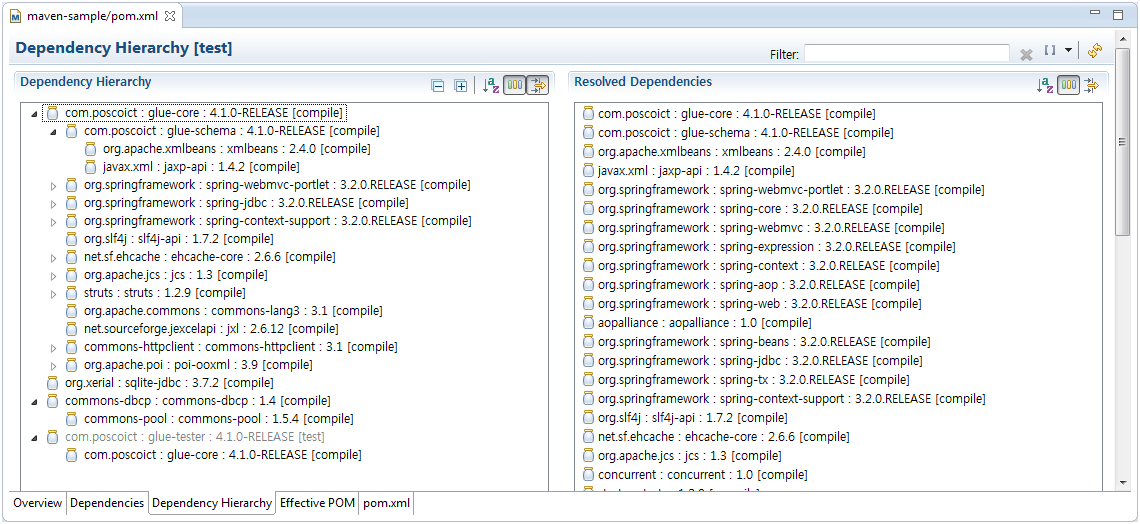Collapse the glue-schema 4.1.0-RELEASE node

click(x=53, y=132)
